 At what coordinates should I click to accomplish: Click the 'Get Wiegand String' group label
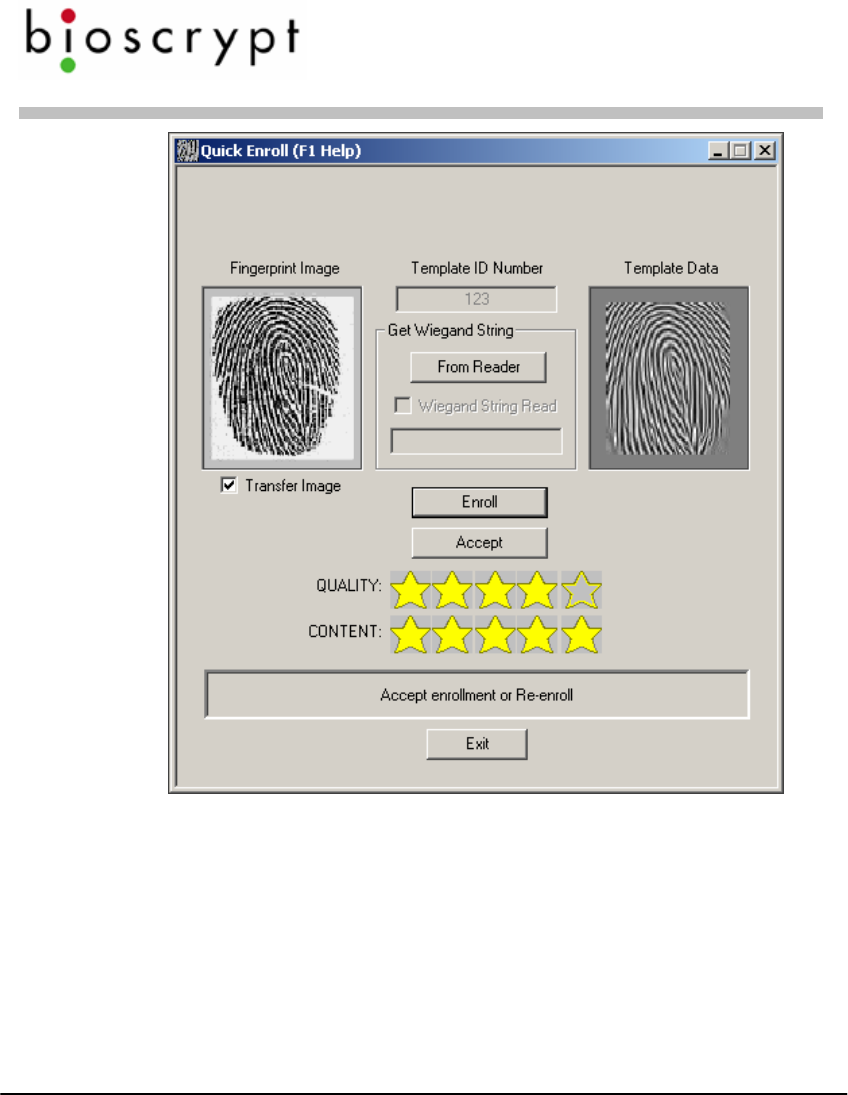click(451, 330)
